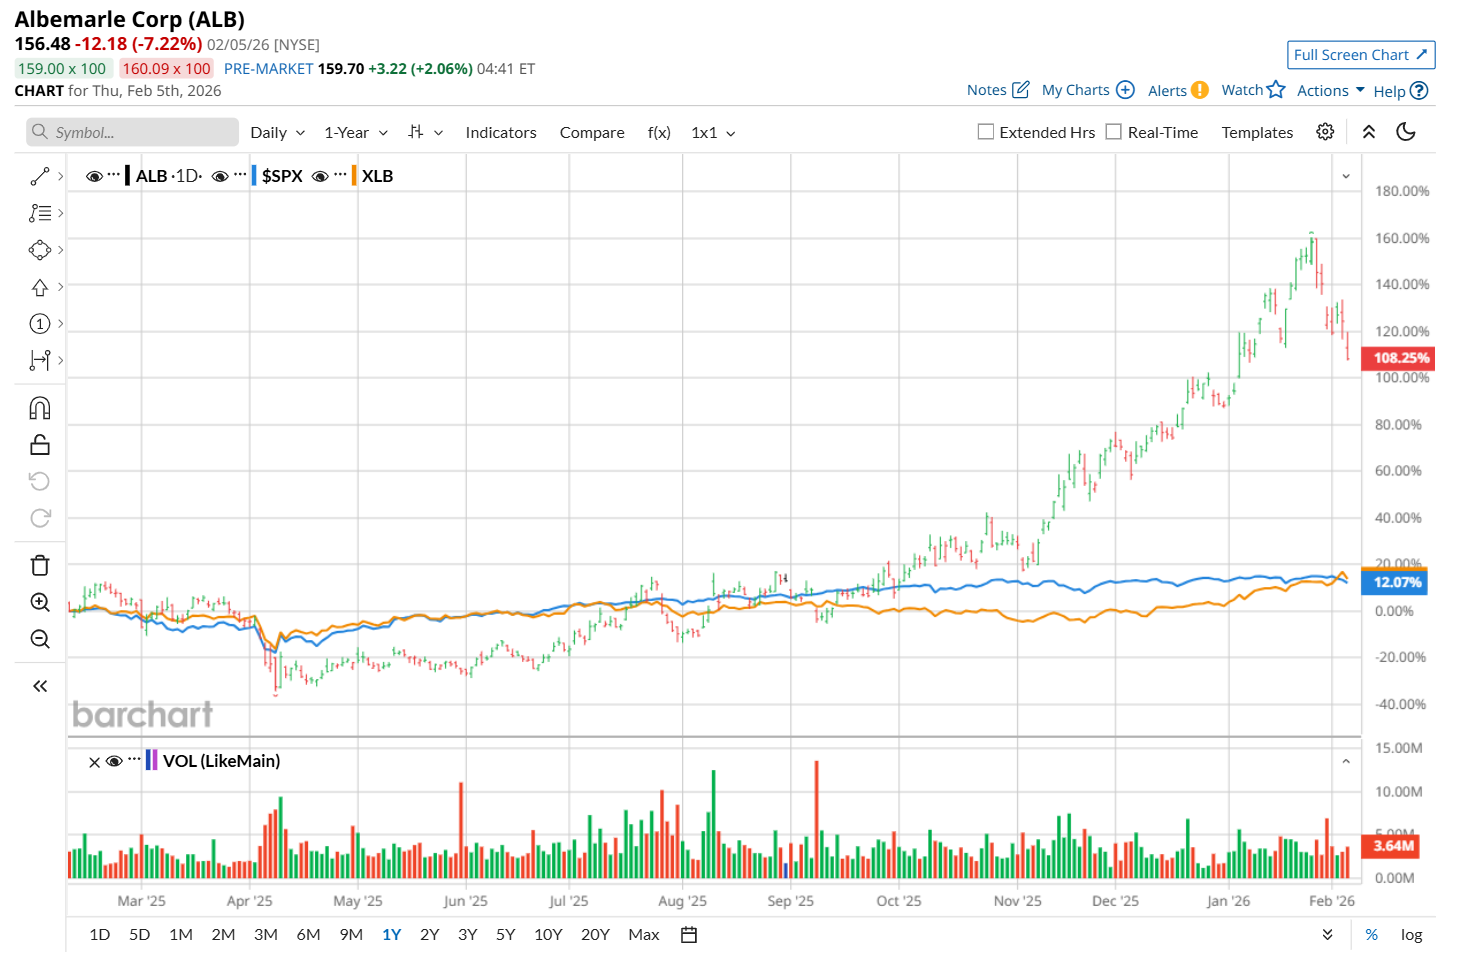Select the 1D time range
The width and height of the screenshot is (1476, 964).
[100, 935]
